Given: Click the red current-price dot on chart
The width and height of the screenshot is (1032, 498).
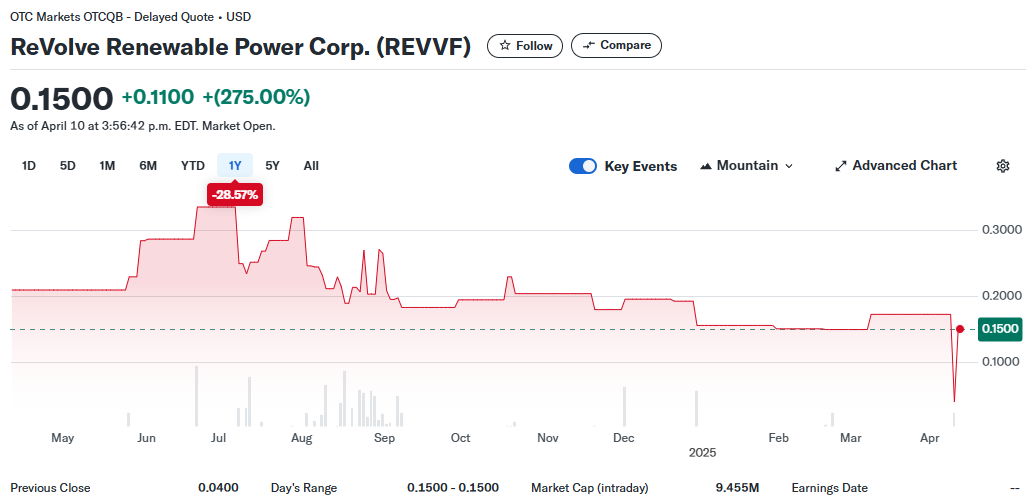Looking at the screenshot, I should 960,329.
